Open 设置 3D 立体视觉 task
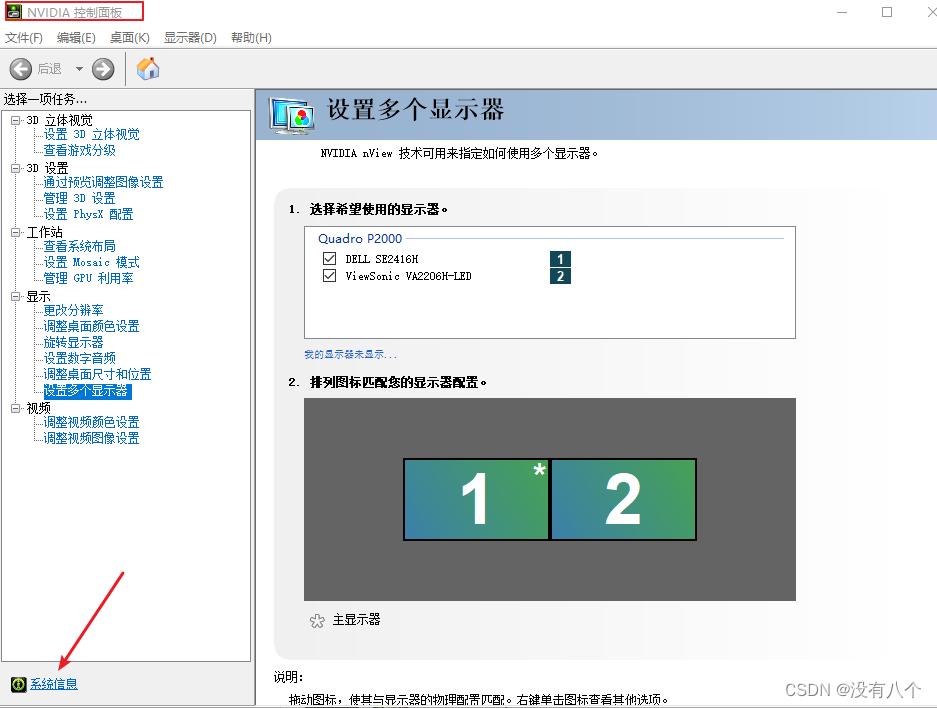The height and width of the screenshot is (708, 937). pyautogui.click(x=91, y=134)
